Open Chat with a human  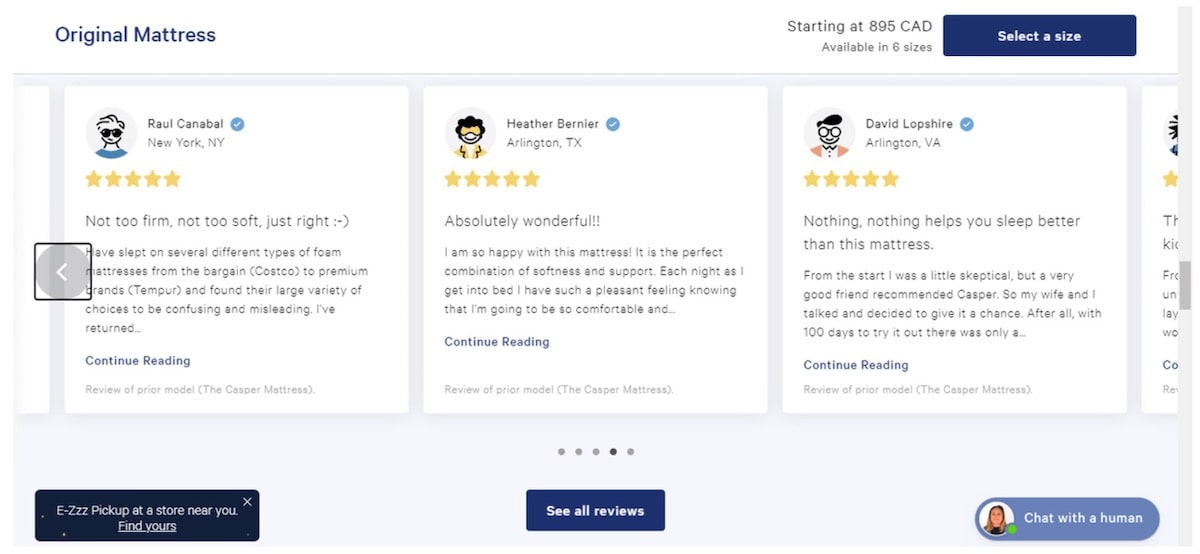click(1082, 518)
